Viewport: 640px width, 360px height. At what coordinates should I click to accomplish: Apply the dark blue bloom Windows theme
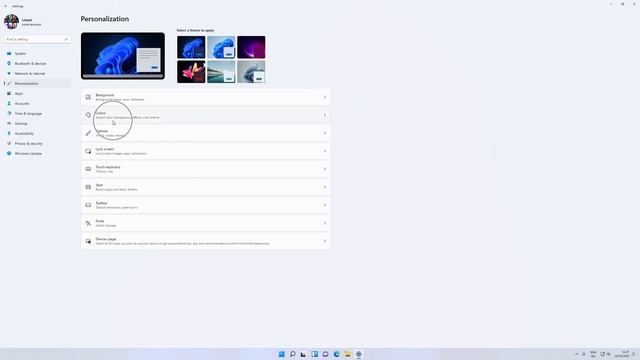tap(191, 47)
